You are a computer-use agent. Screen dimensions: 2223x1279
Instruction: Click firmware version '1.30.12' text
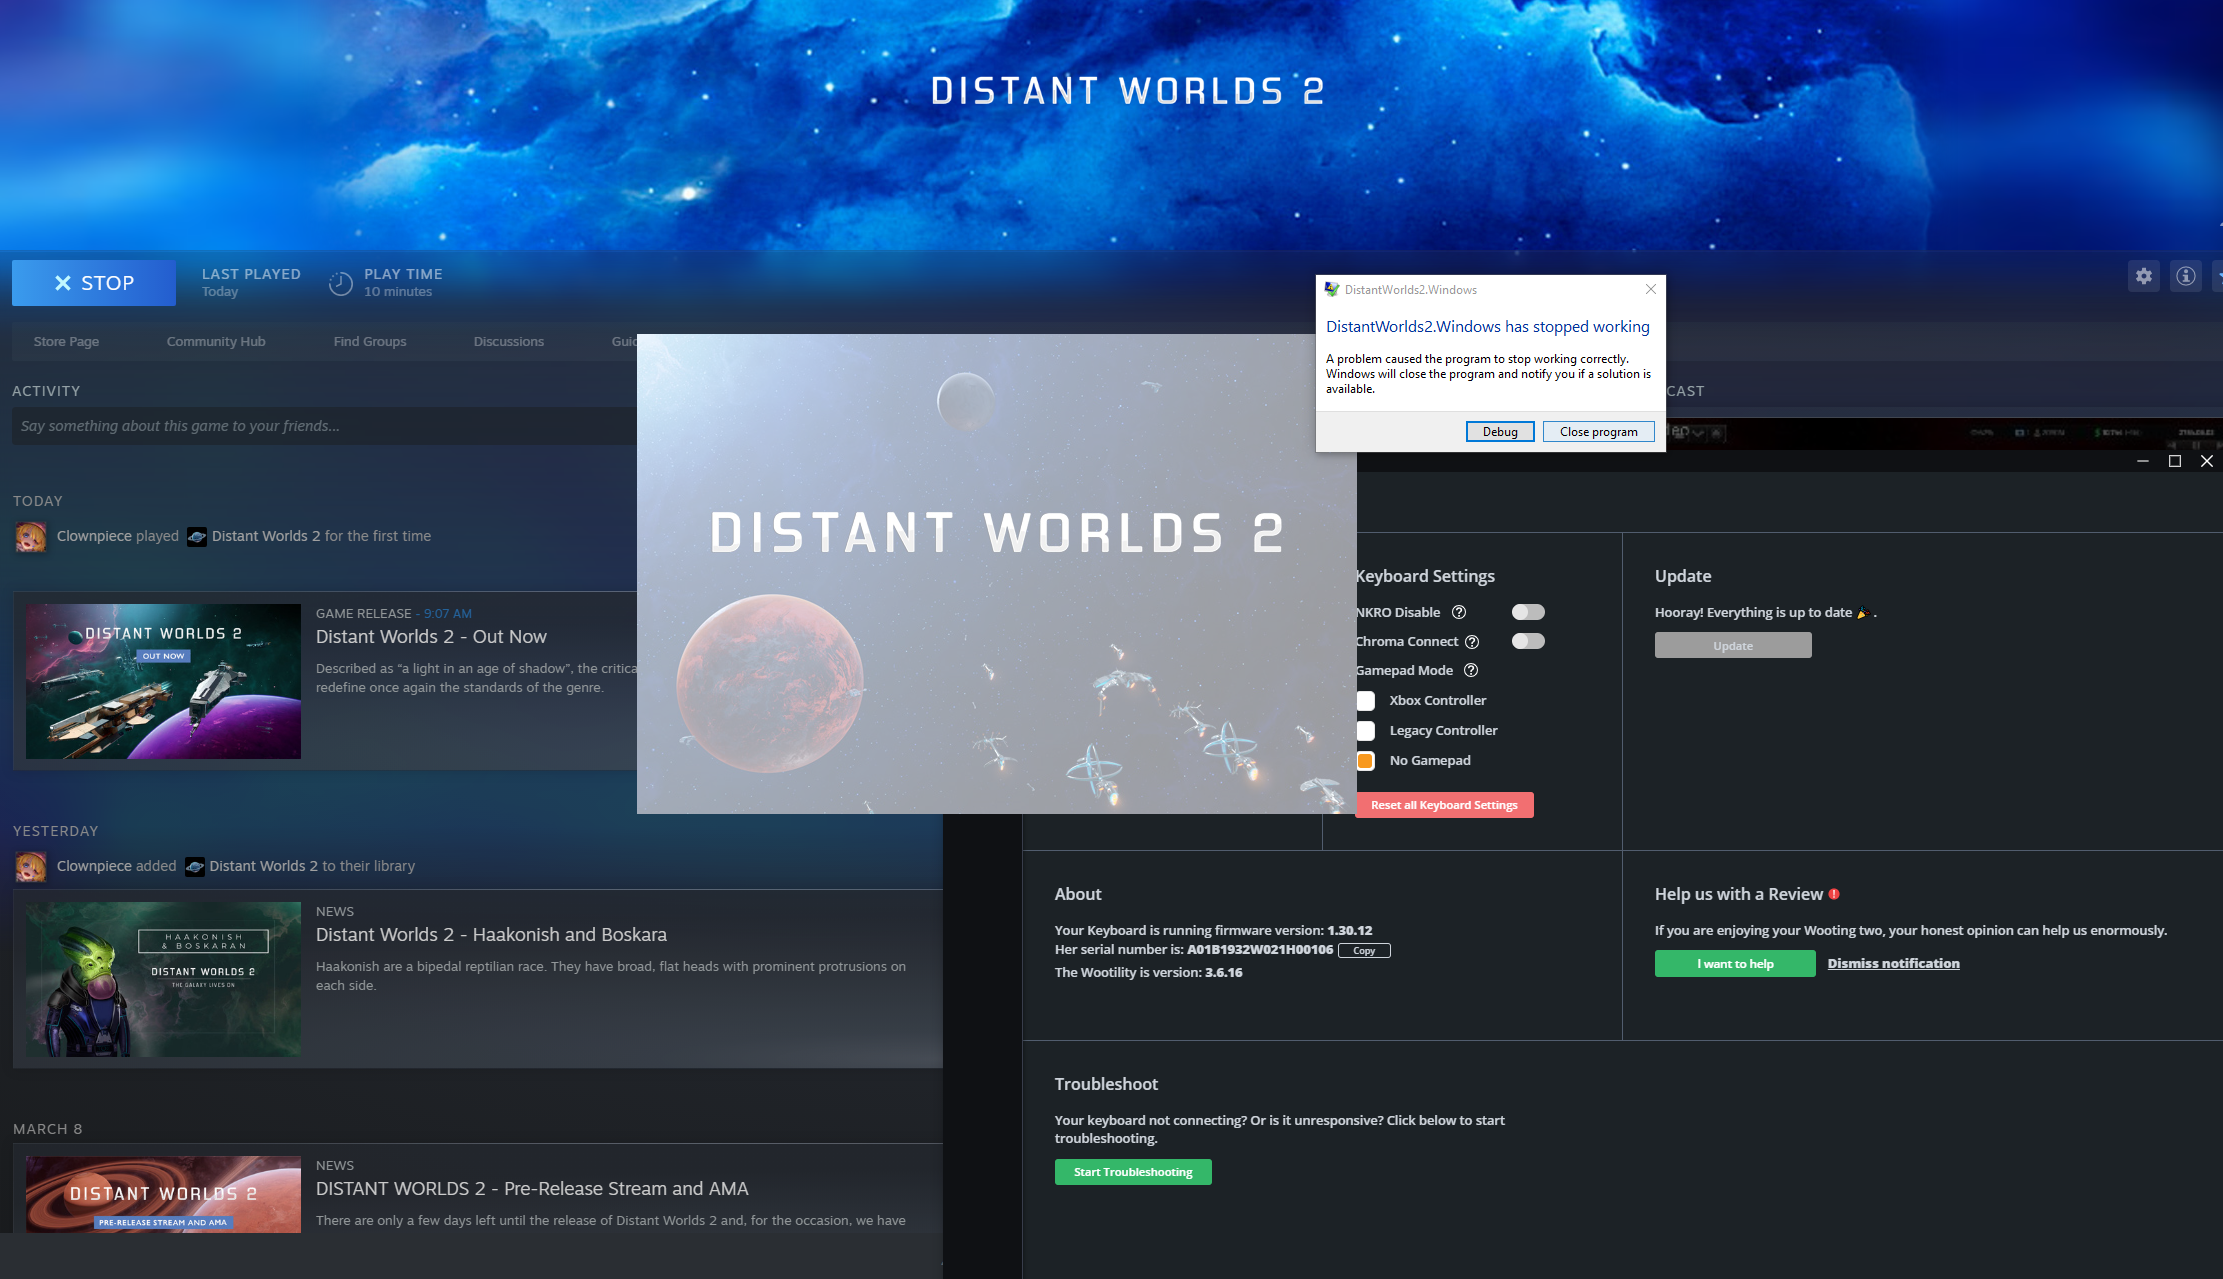pyautogui.click(x=1349, y=931)
